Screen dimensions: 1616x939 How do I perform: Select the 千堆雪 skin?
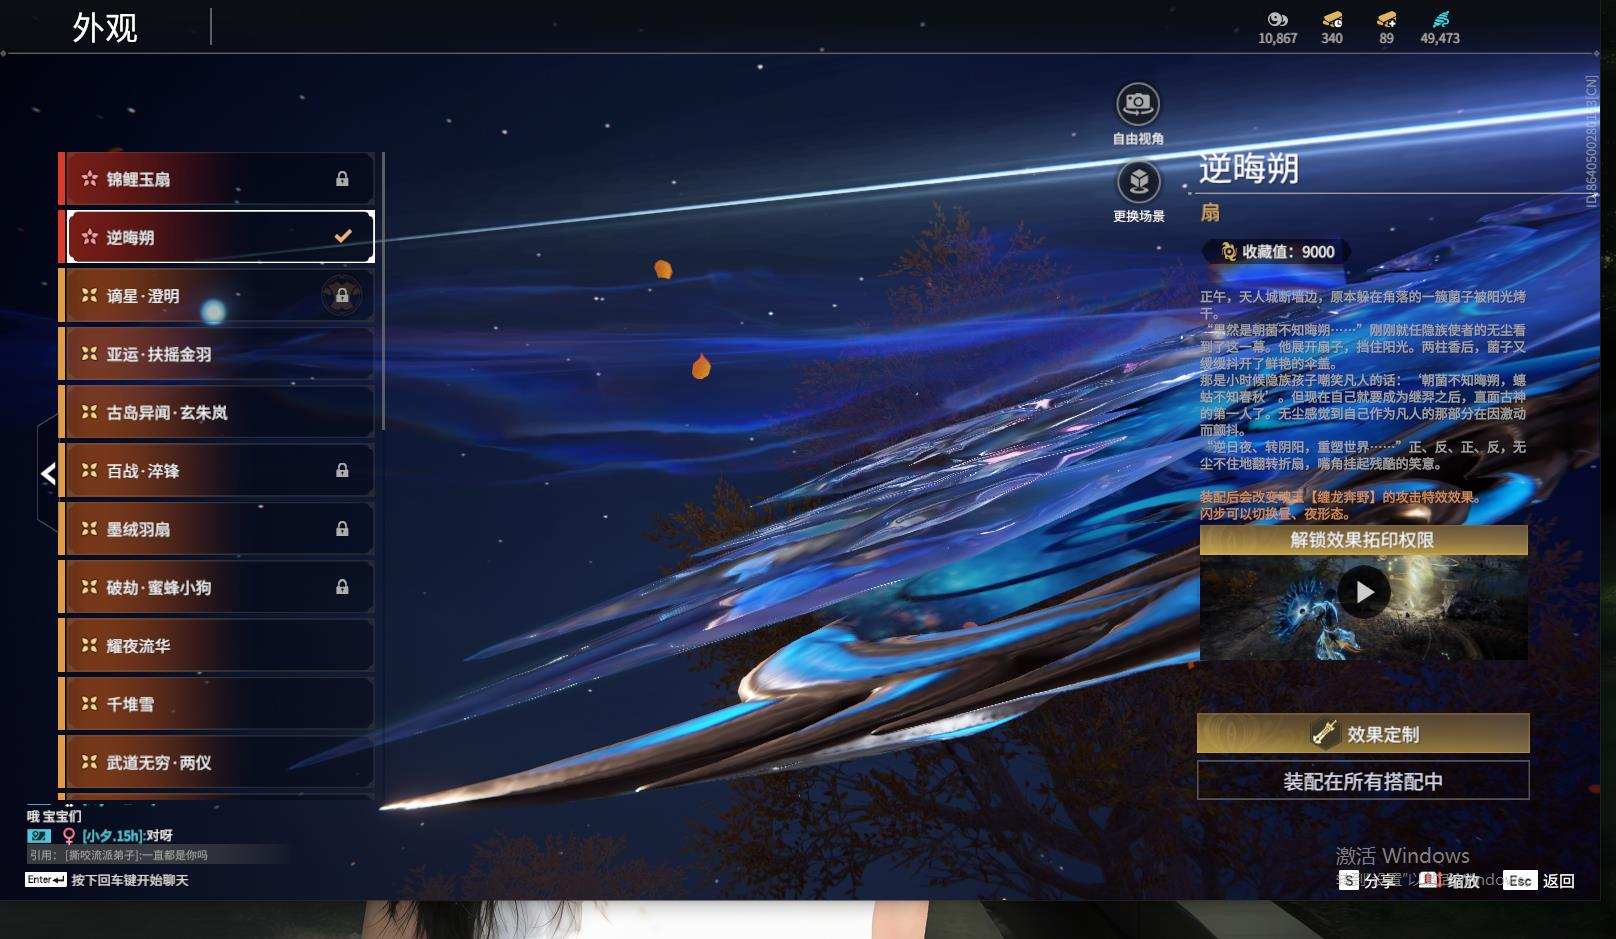click(x=217, y=704)
